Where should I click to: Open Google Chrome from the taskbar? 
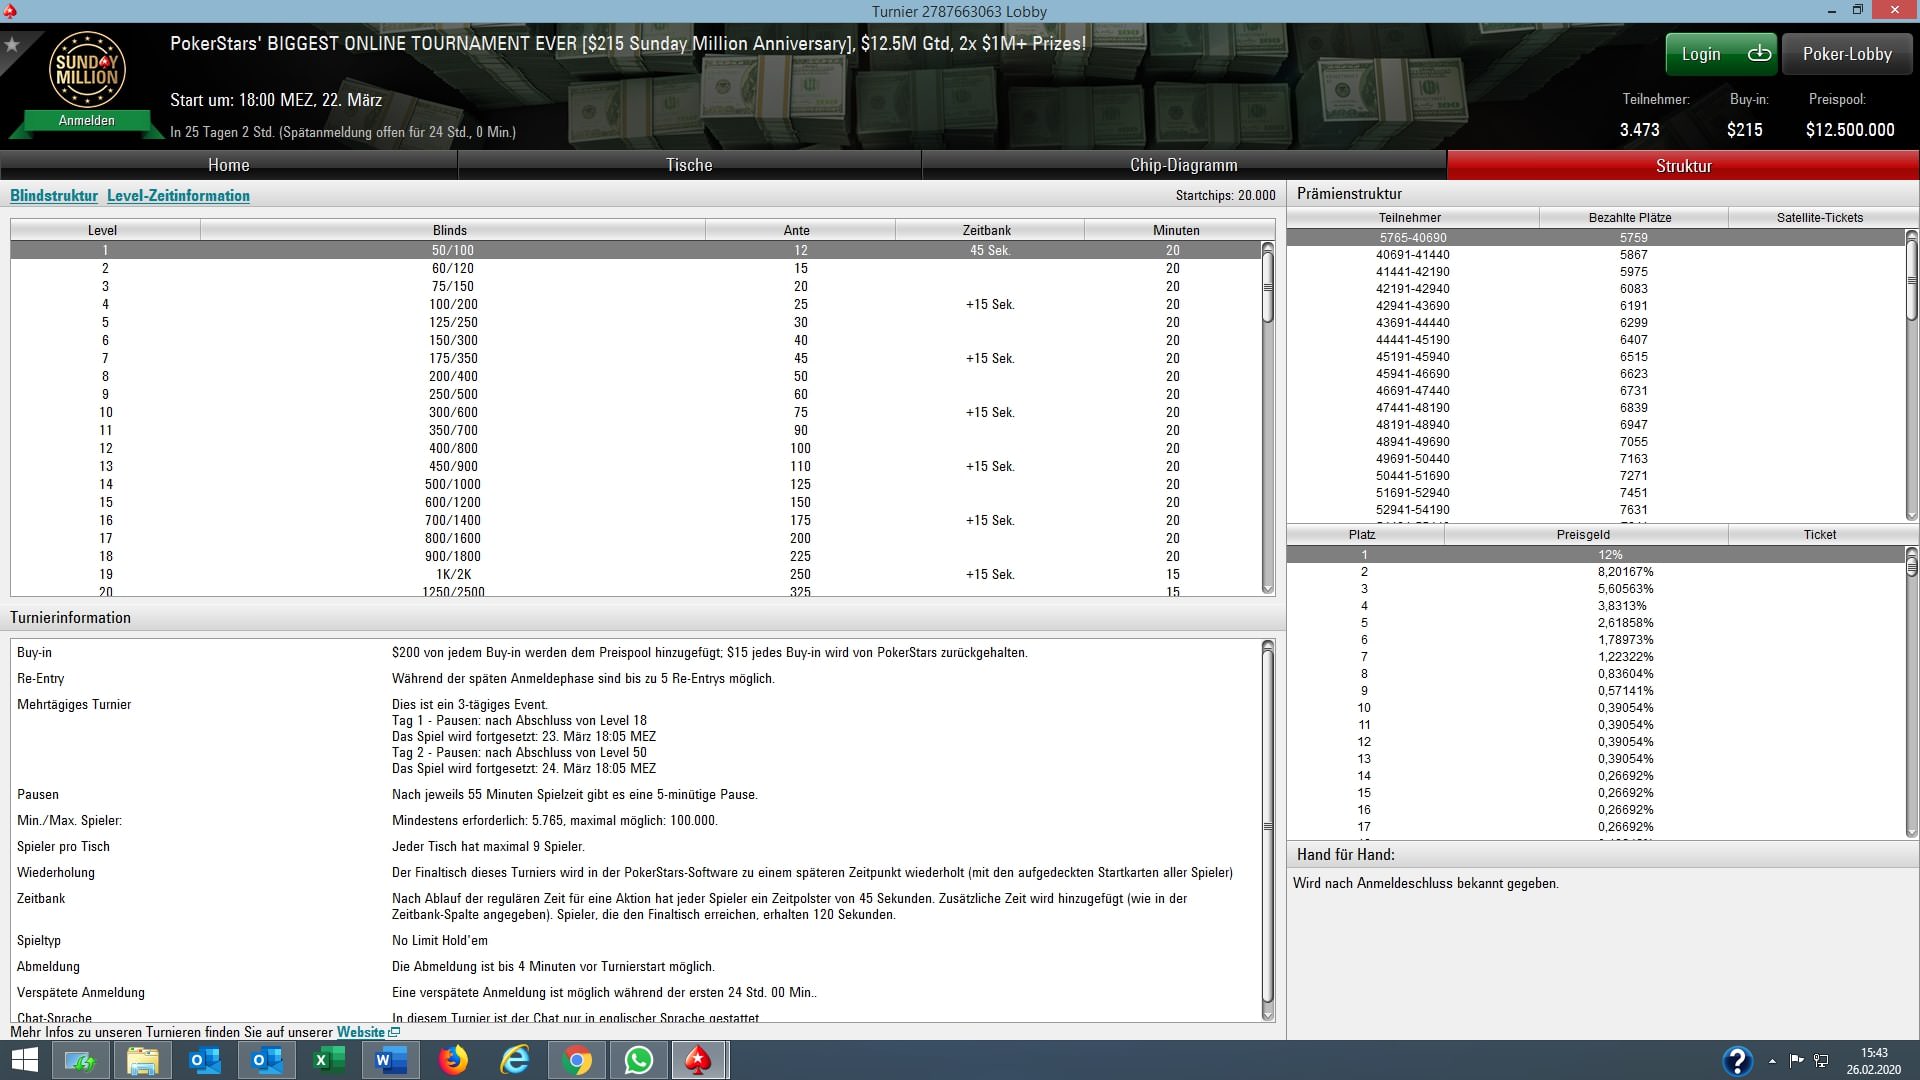pyautogui.click(x=577, y=1060)
